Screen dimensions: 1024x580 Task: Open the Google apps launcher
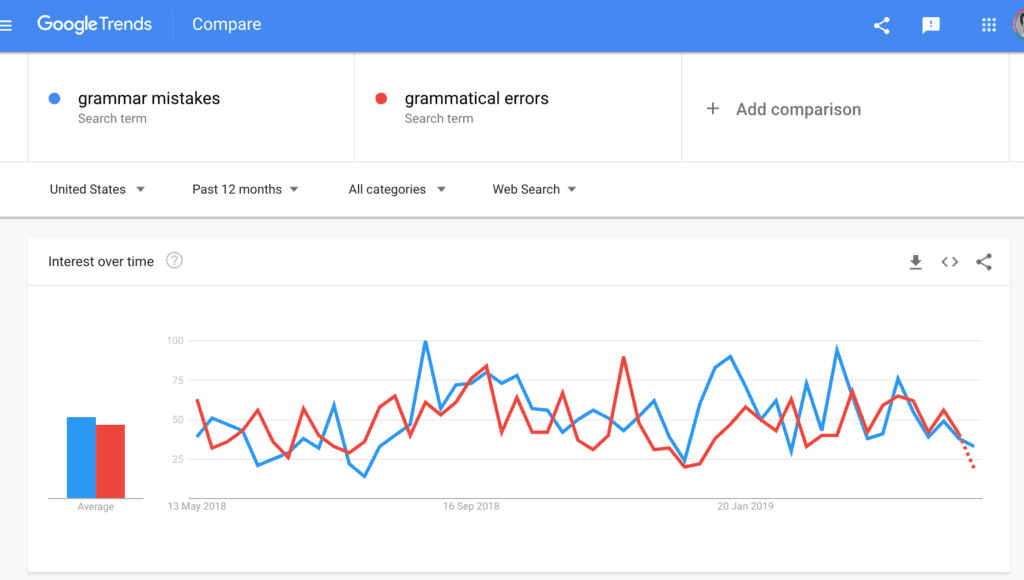coord(988,25)
